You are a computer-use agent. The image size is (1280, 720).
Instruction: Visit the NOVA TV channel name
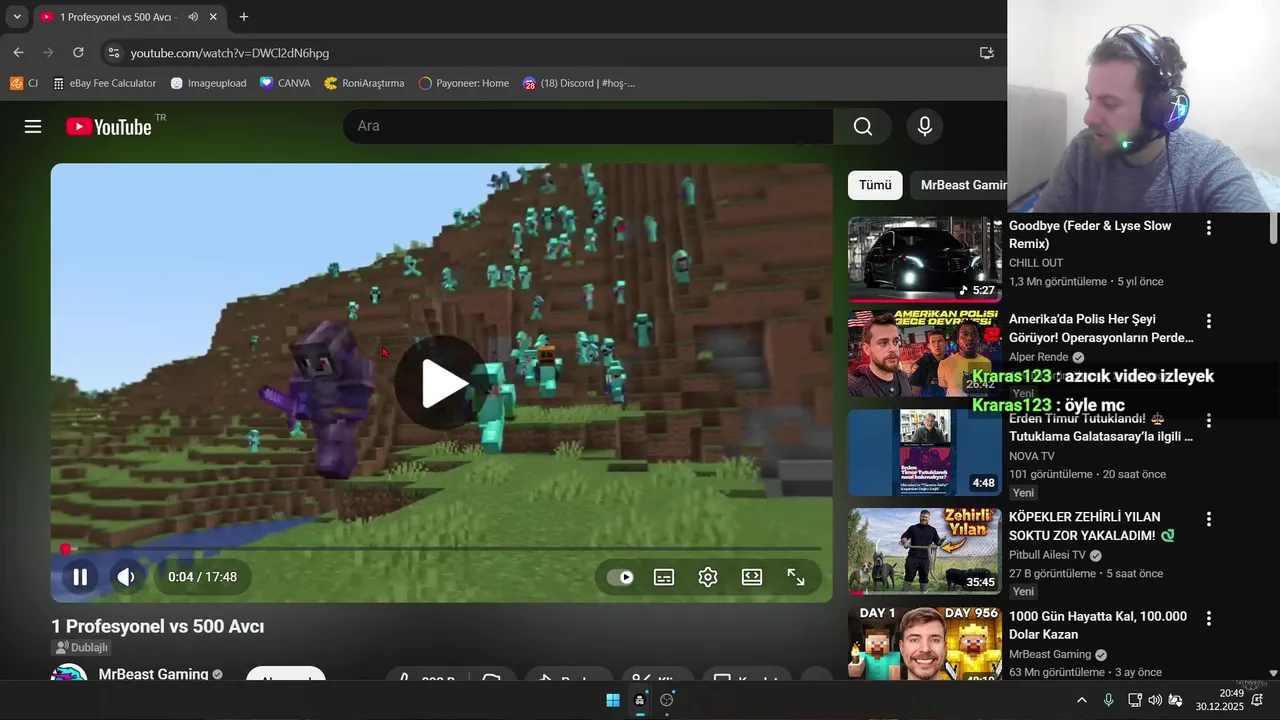click(x=1032, y=456)
